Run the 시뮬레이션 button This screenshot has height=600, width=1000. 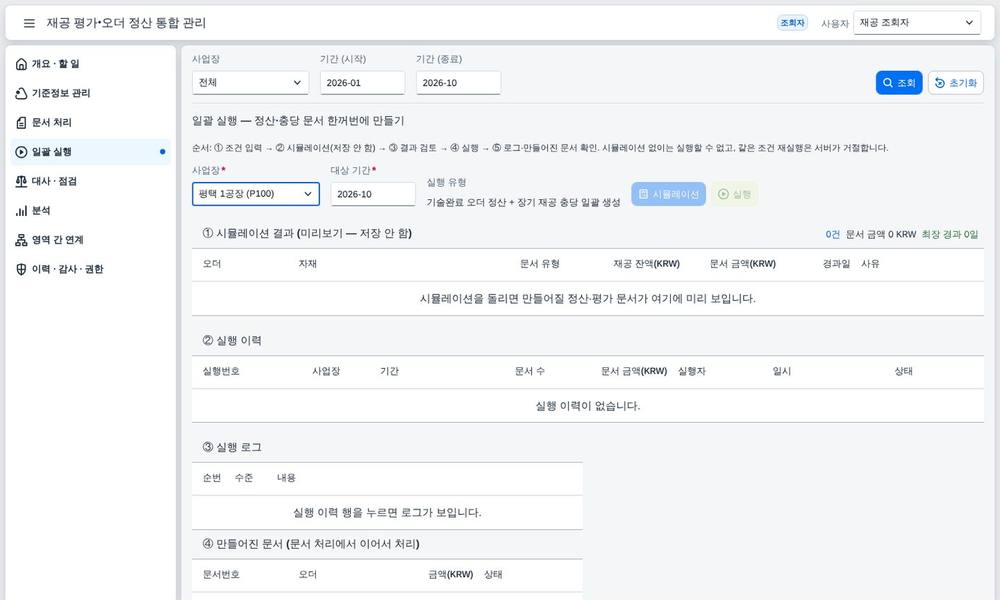point(668,194)
